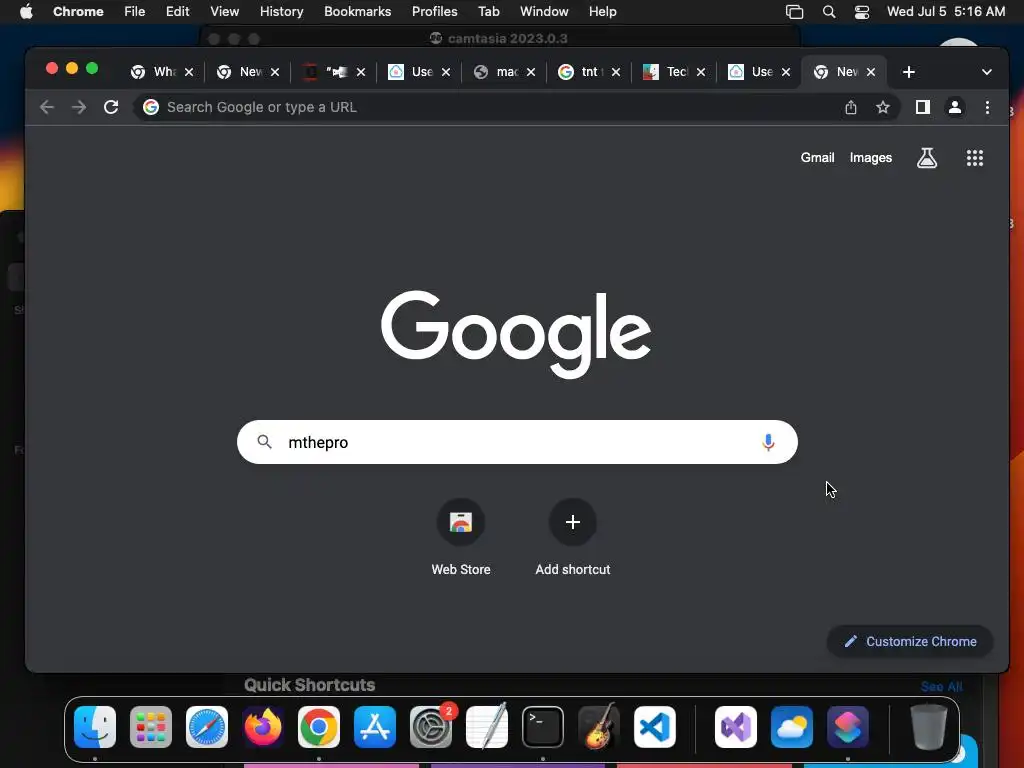Reload the current page
1024x768 pixels.
point(111,107)
